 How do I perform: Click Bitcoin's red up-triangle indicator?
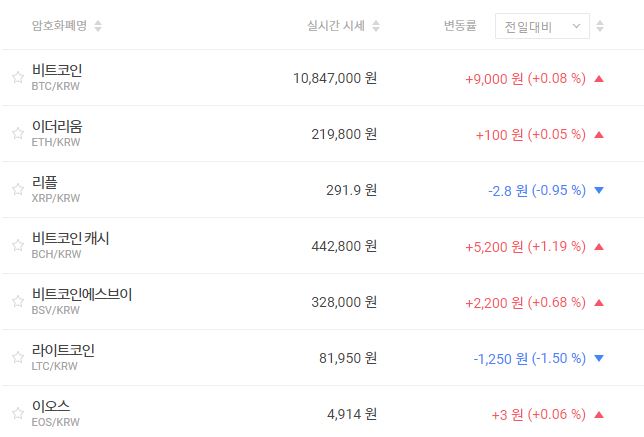pos(598,77)
